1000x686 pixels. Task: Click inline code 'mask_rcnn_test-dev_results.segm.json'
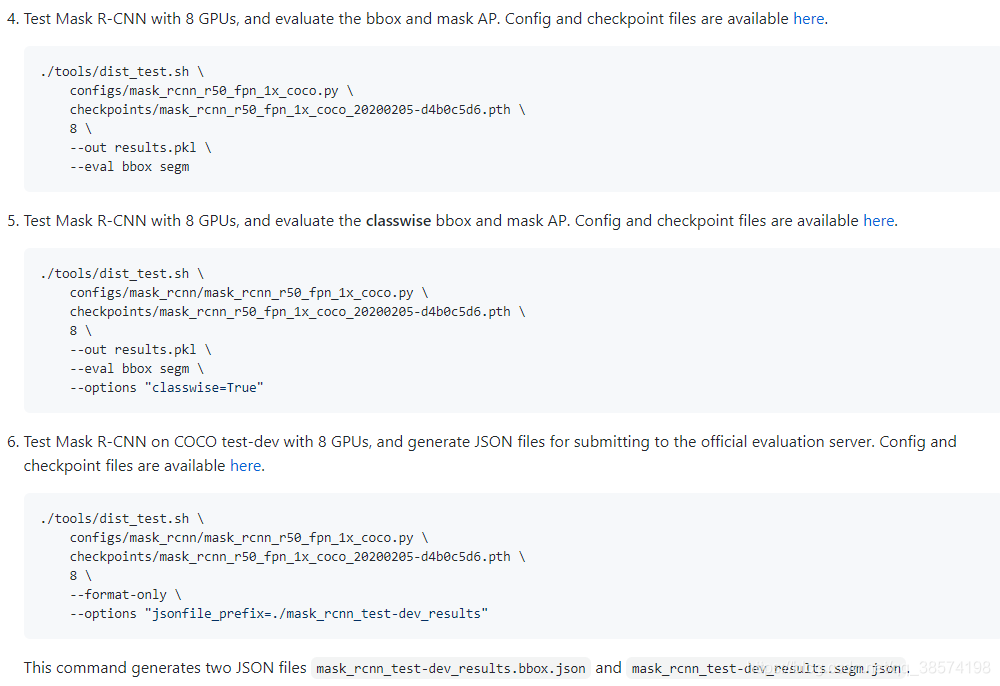(765, 669)
